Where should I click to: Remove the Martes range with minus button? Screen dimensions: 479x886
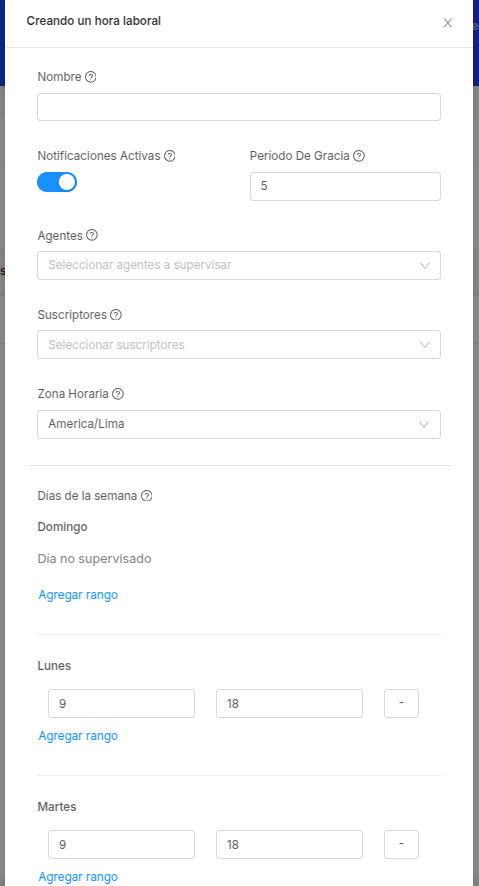(x=401, y=844)
